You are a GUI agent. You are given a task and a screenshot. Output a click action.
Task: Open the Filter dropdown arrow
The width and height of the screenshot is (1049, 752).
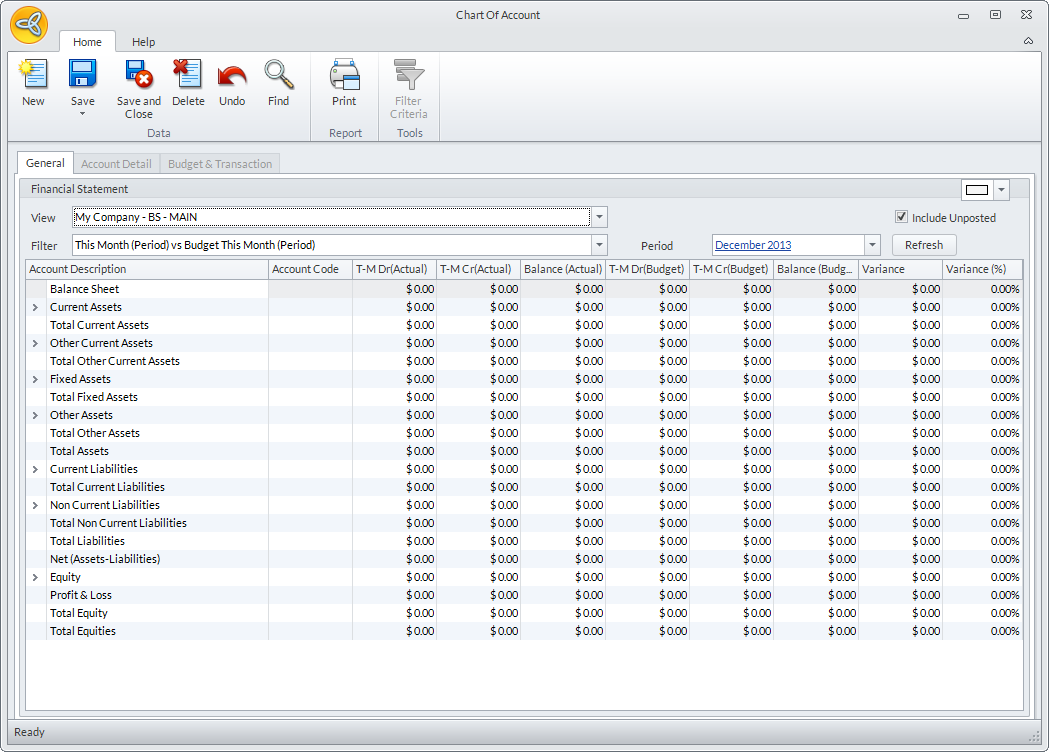click(x=599, y=245)
